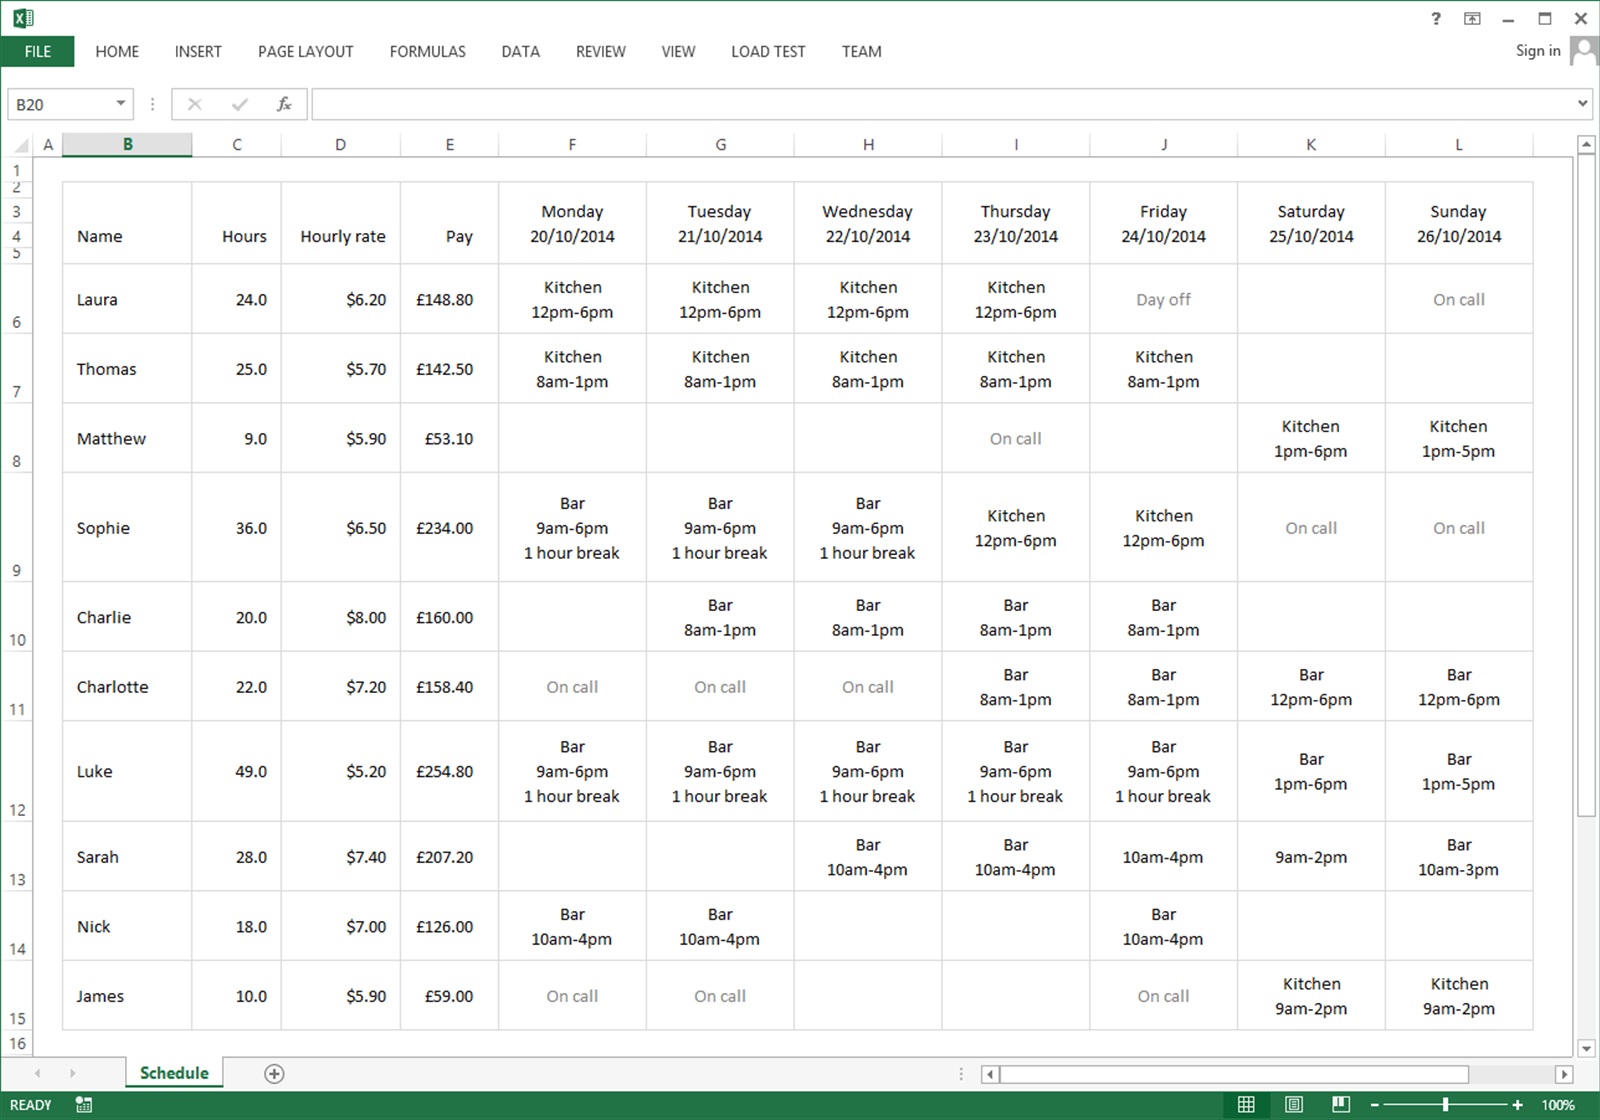Switch to the FORMULAS ribbon tab
The image size is (1600, 1120).
pyautogui.click(x=427, y=51)
